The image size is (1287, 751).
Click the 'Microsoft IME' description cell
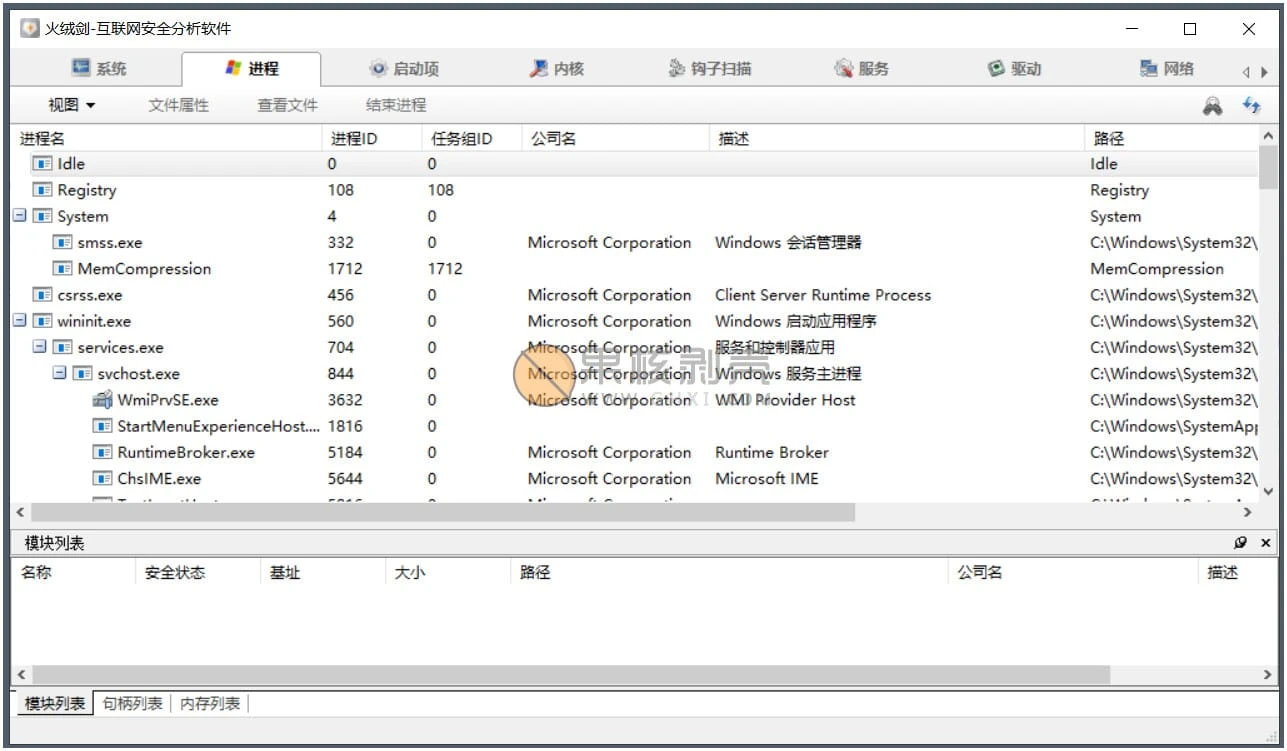coord(766,478)
